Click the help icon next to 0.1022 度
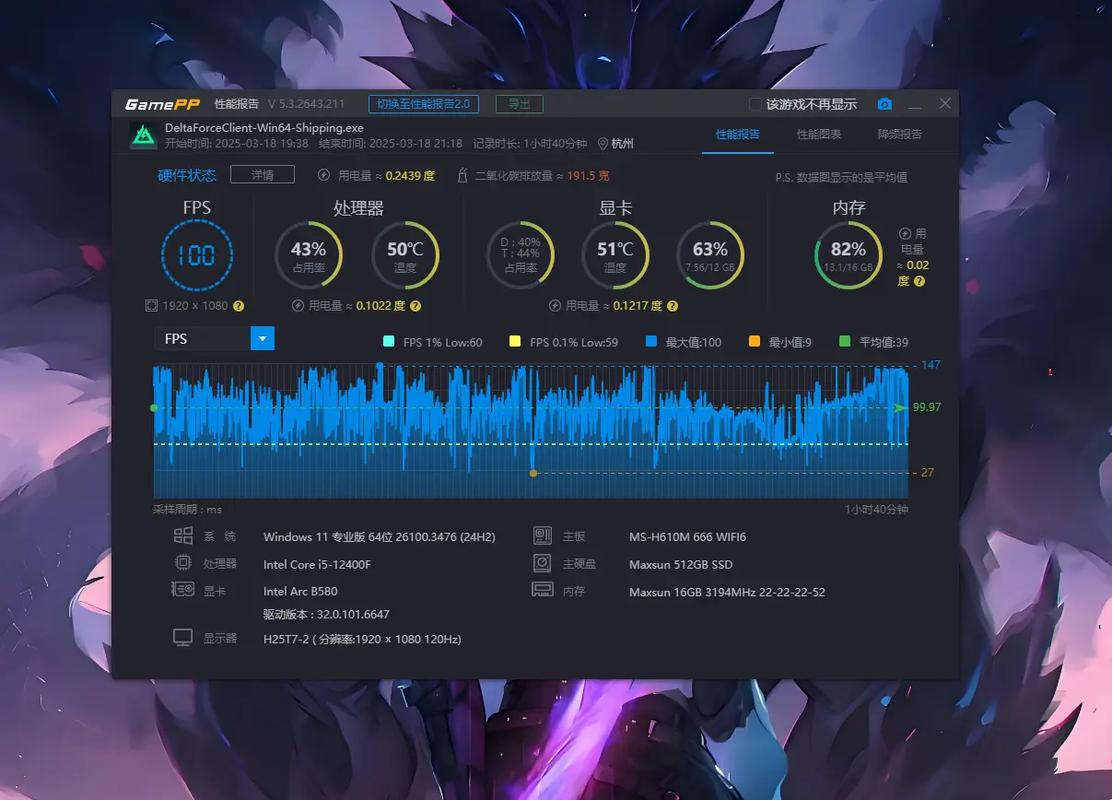The width and height of the screenshot is (1112, 800). click(x=415, y=306)
